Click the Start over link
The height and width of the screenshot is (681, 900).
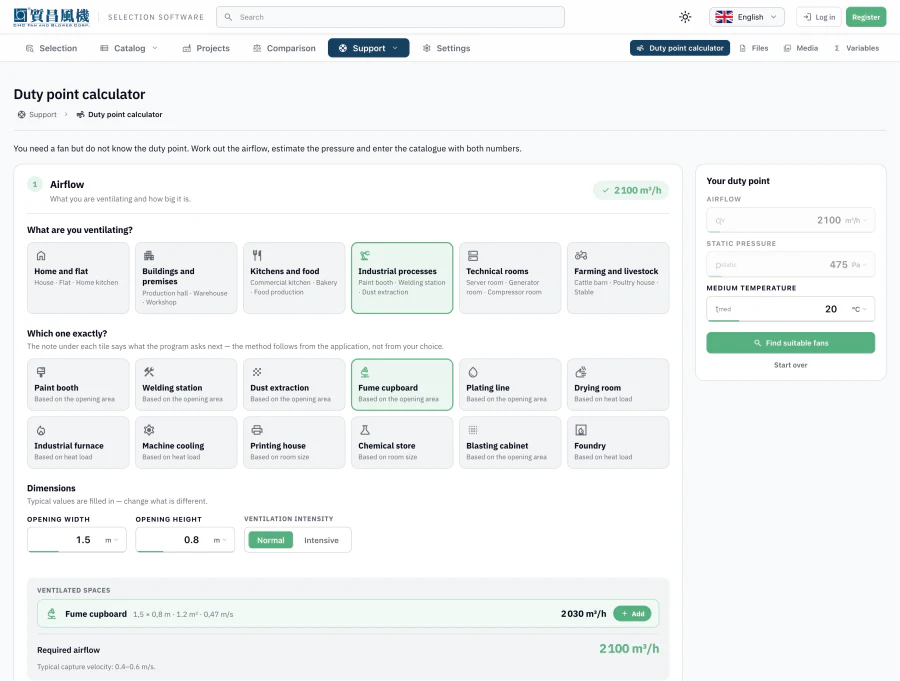pos(790,365)
